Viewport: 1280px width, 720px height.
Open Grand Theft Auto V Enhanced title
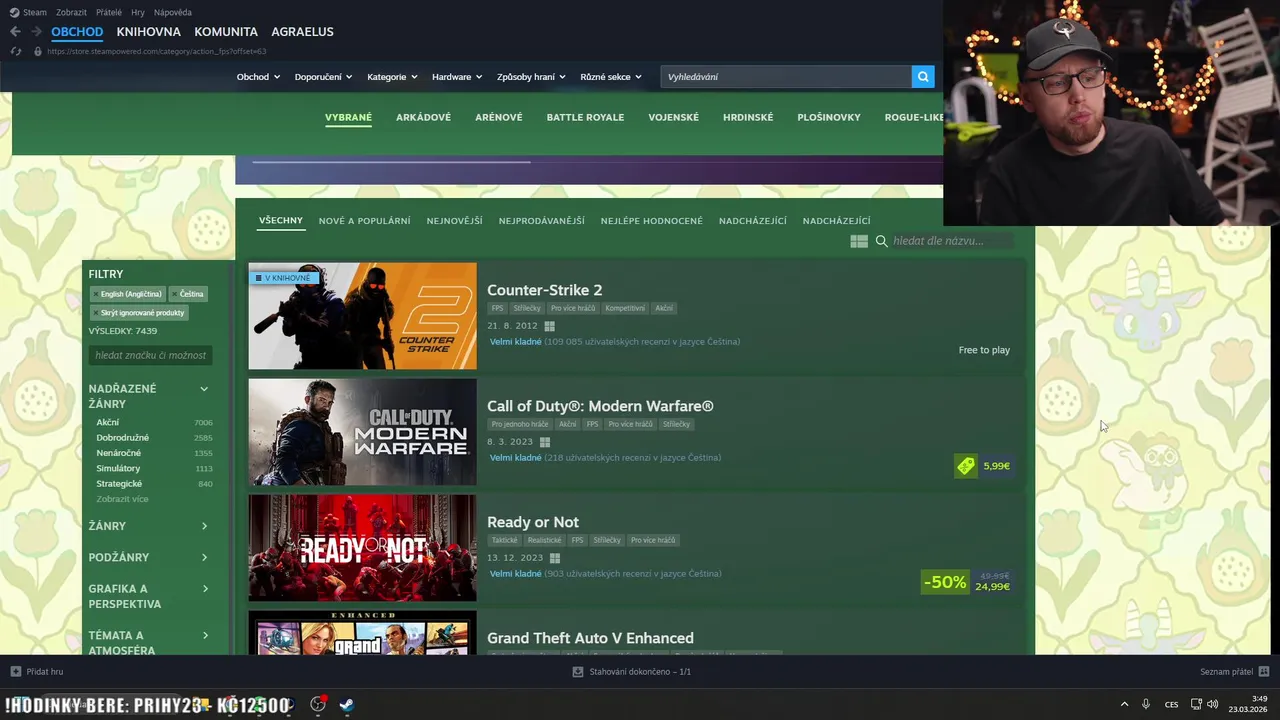590,638
